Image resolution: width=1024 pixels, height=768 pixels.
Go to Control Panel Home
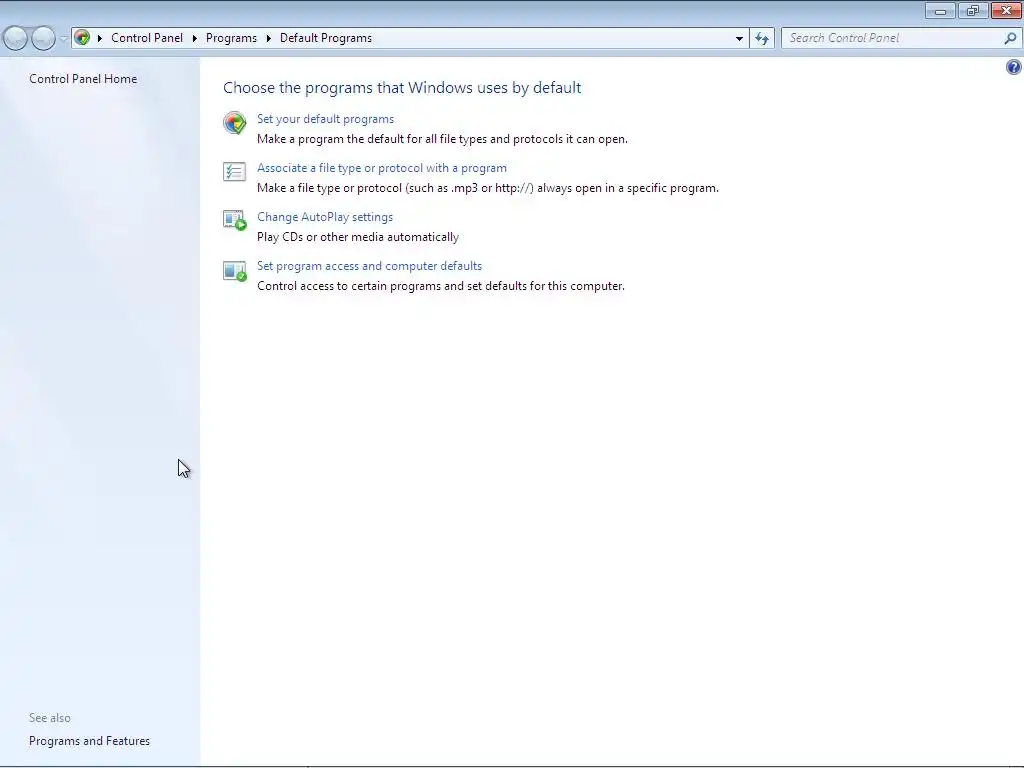(83, 78)
